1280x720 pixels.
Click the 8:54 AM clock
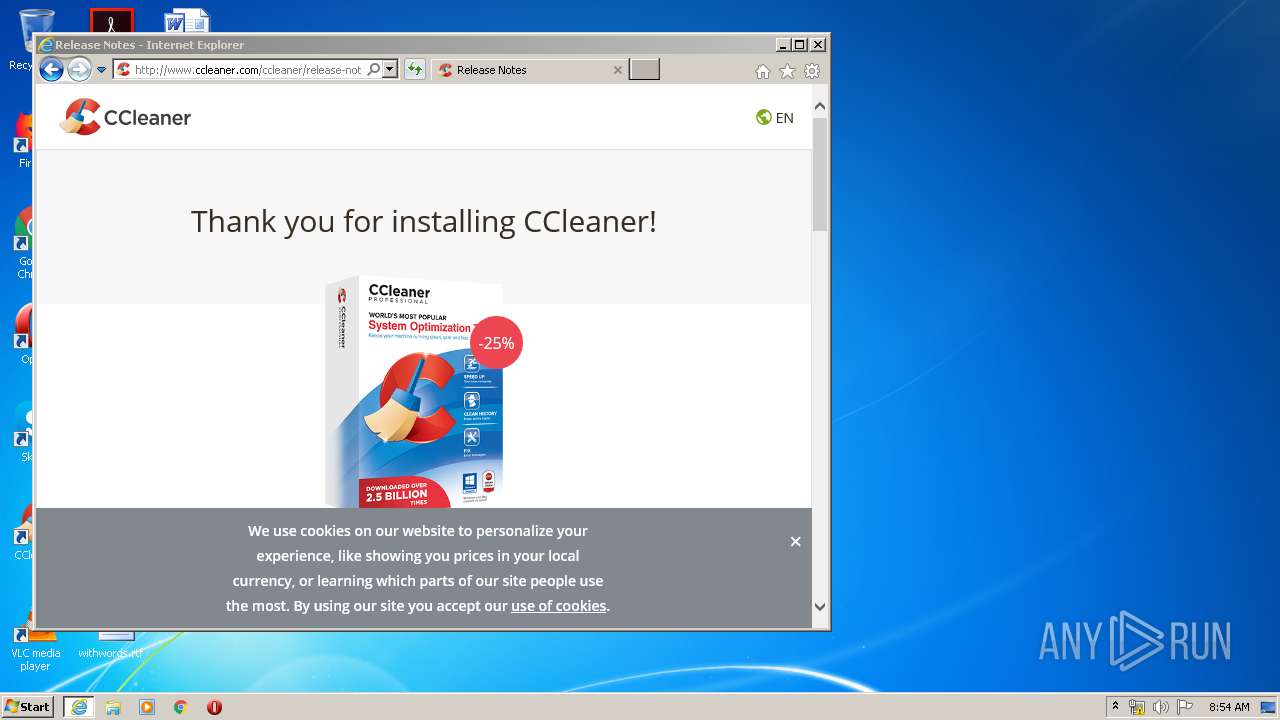1229,707
